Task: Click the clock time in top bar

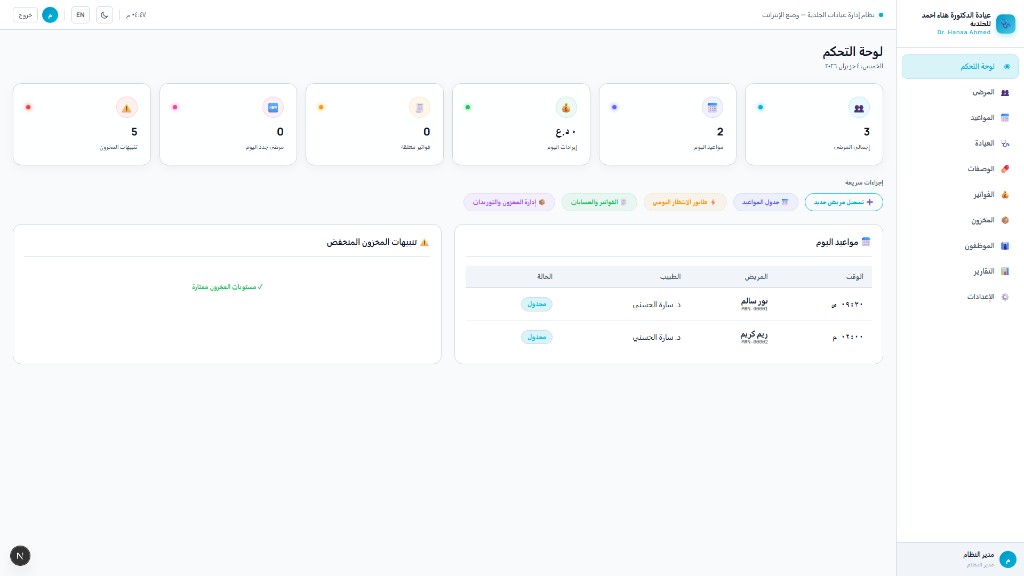Action: coord(136,15)
